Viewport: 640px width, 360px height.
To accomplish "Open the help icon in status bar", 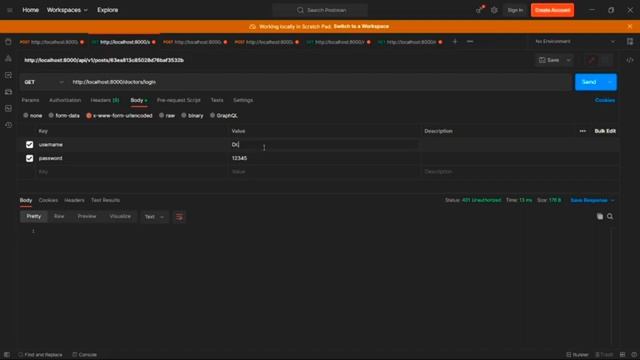I will pyautogui.click(x=634, y=355).
